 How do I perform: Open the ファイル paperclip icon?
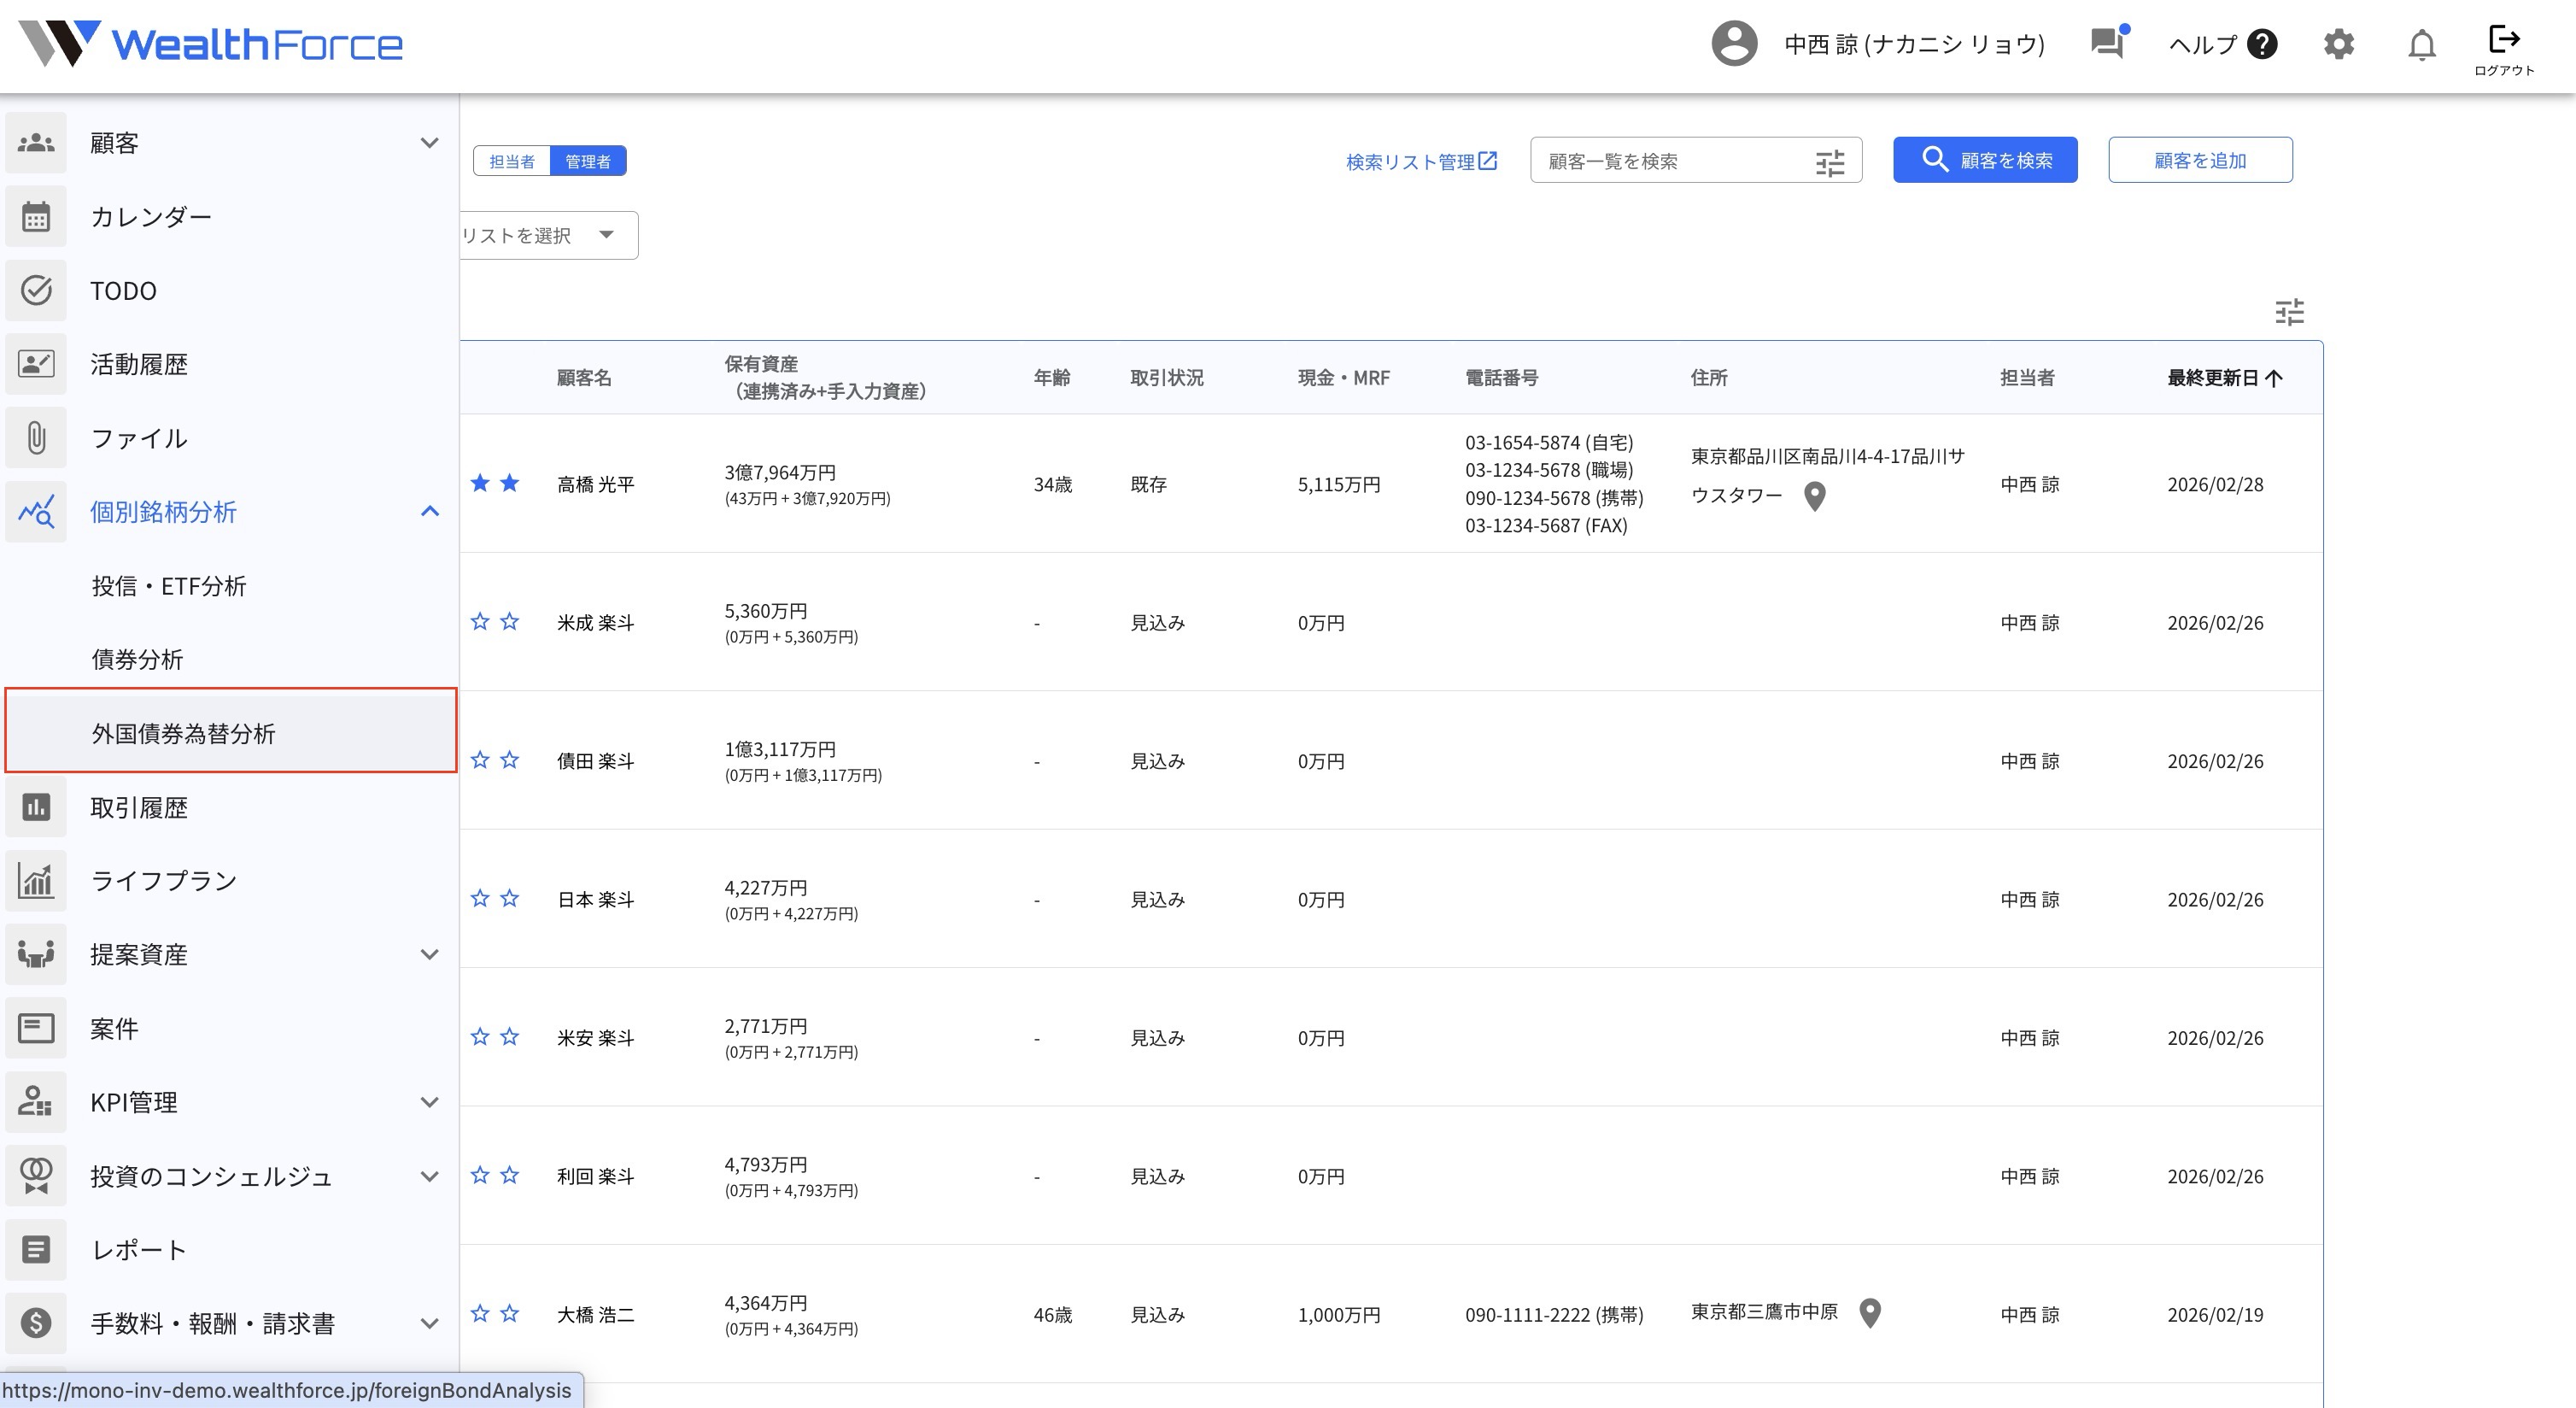(36, 438)
